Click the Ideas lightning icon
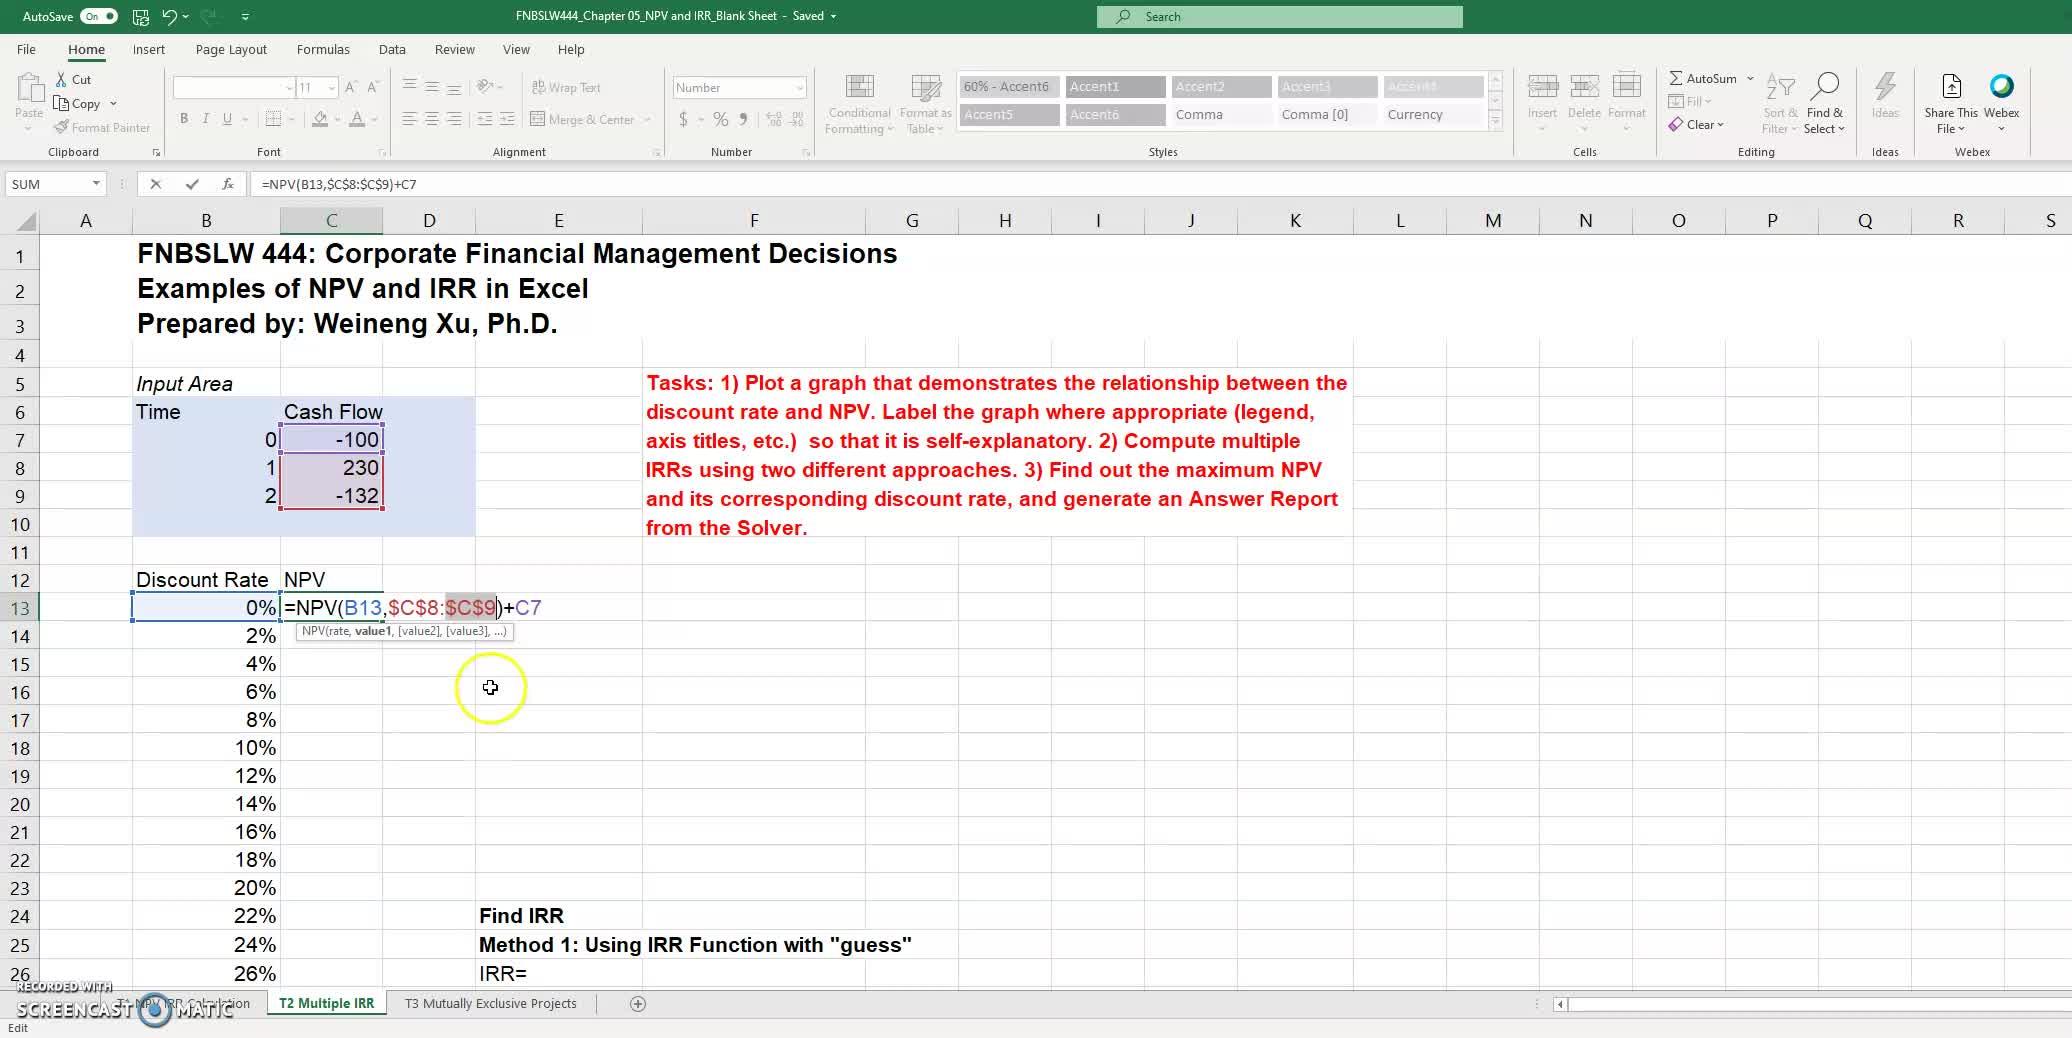2072x1038 pixels. (1885, 87)
